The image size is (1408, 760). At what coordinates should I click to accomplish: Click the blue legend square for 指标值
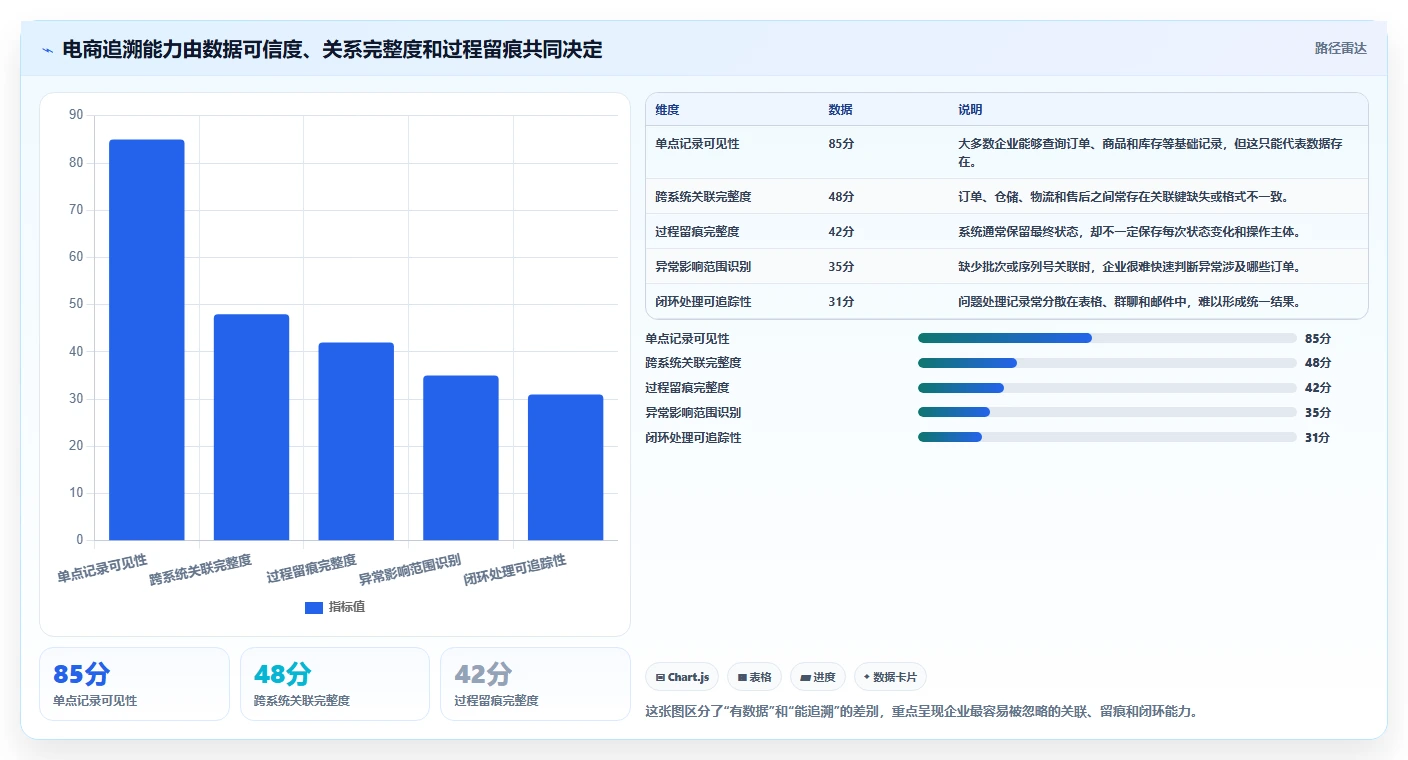point(314,607)
